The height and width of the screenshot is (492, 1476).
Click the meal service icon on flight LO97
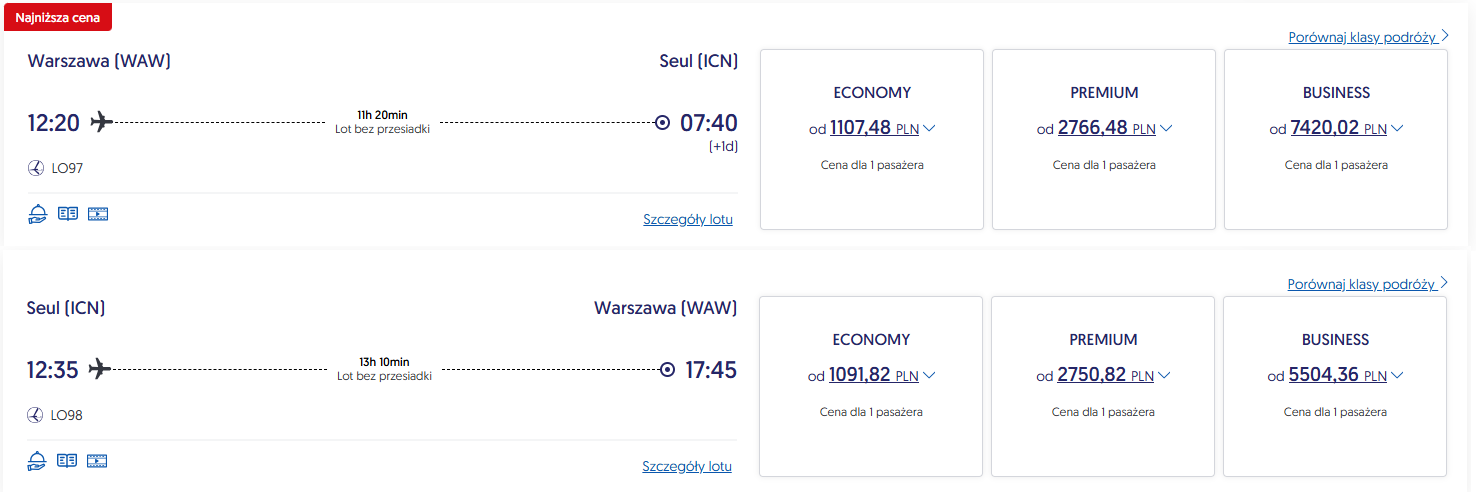37,213
